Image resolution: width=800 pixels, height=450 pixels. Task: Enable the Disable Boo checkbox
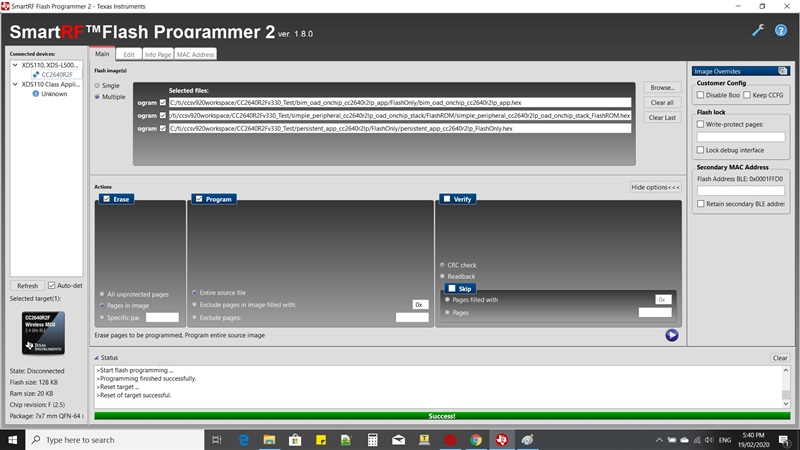pos(701,95)
